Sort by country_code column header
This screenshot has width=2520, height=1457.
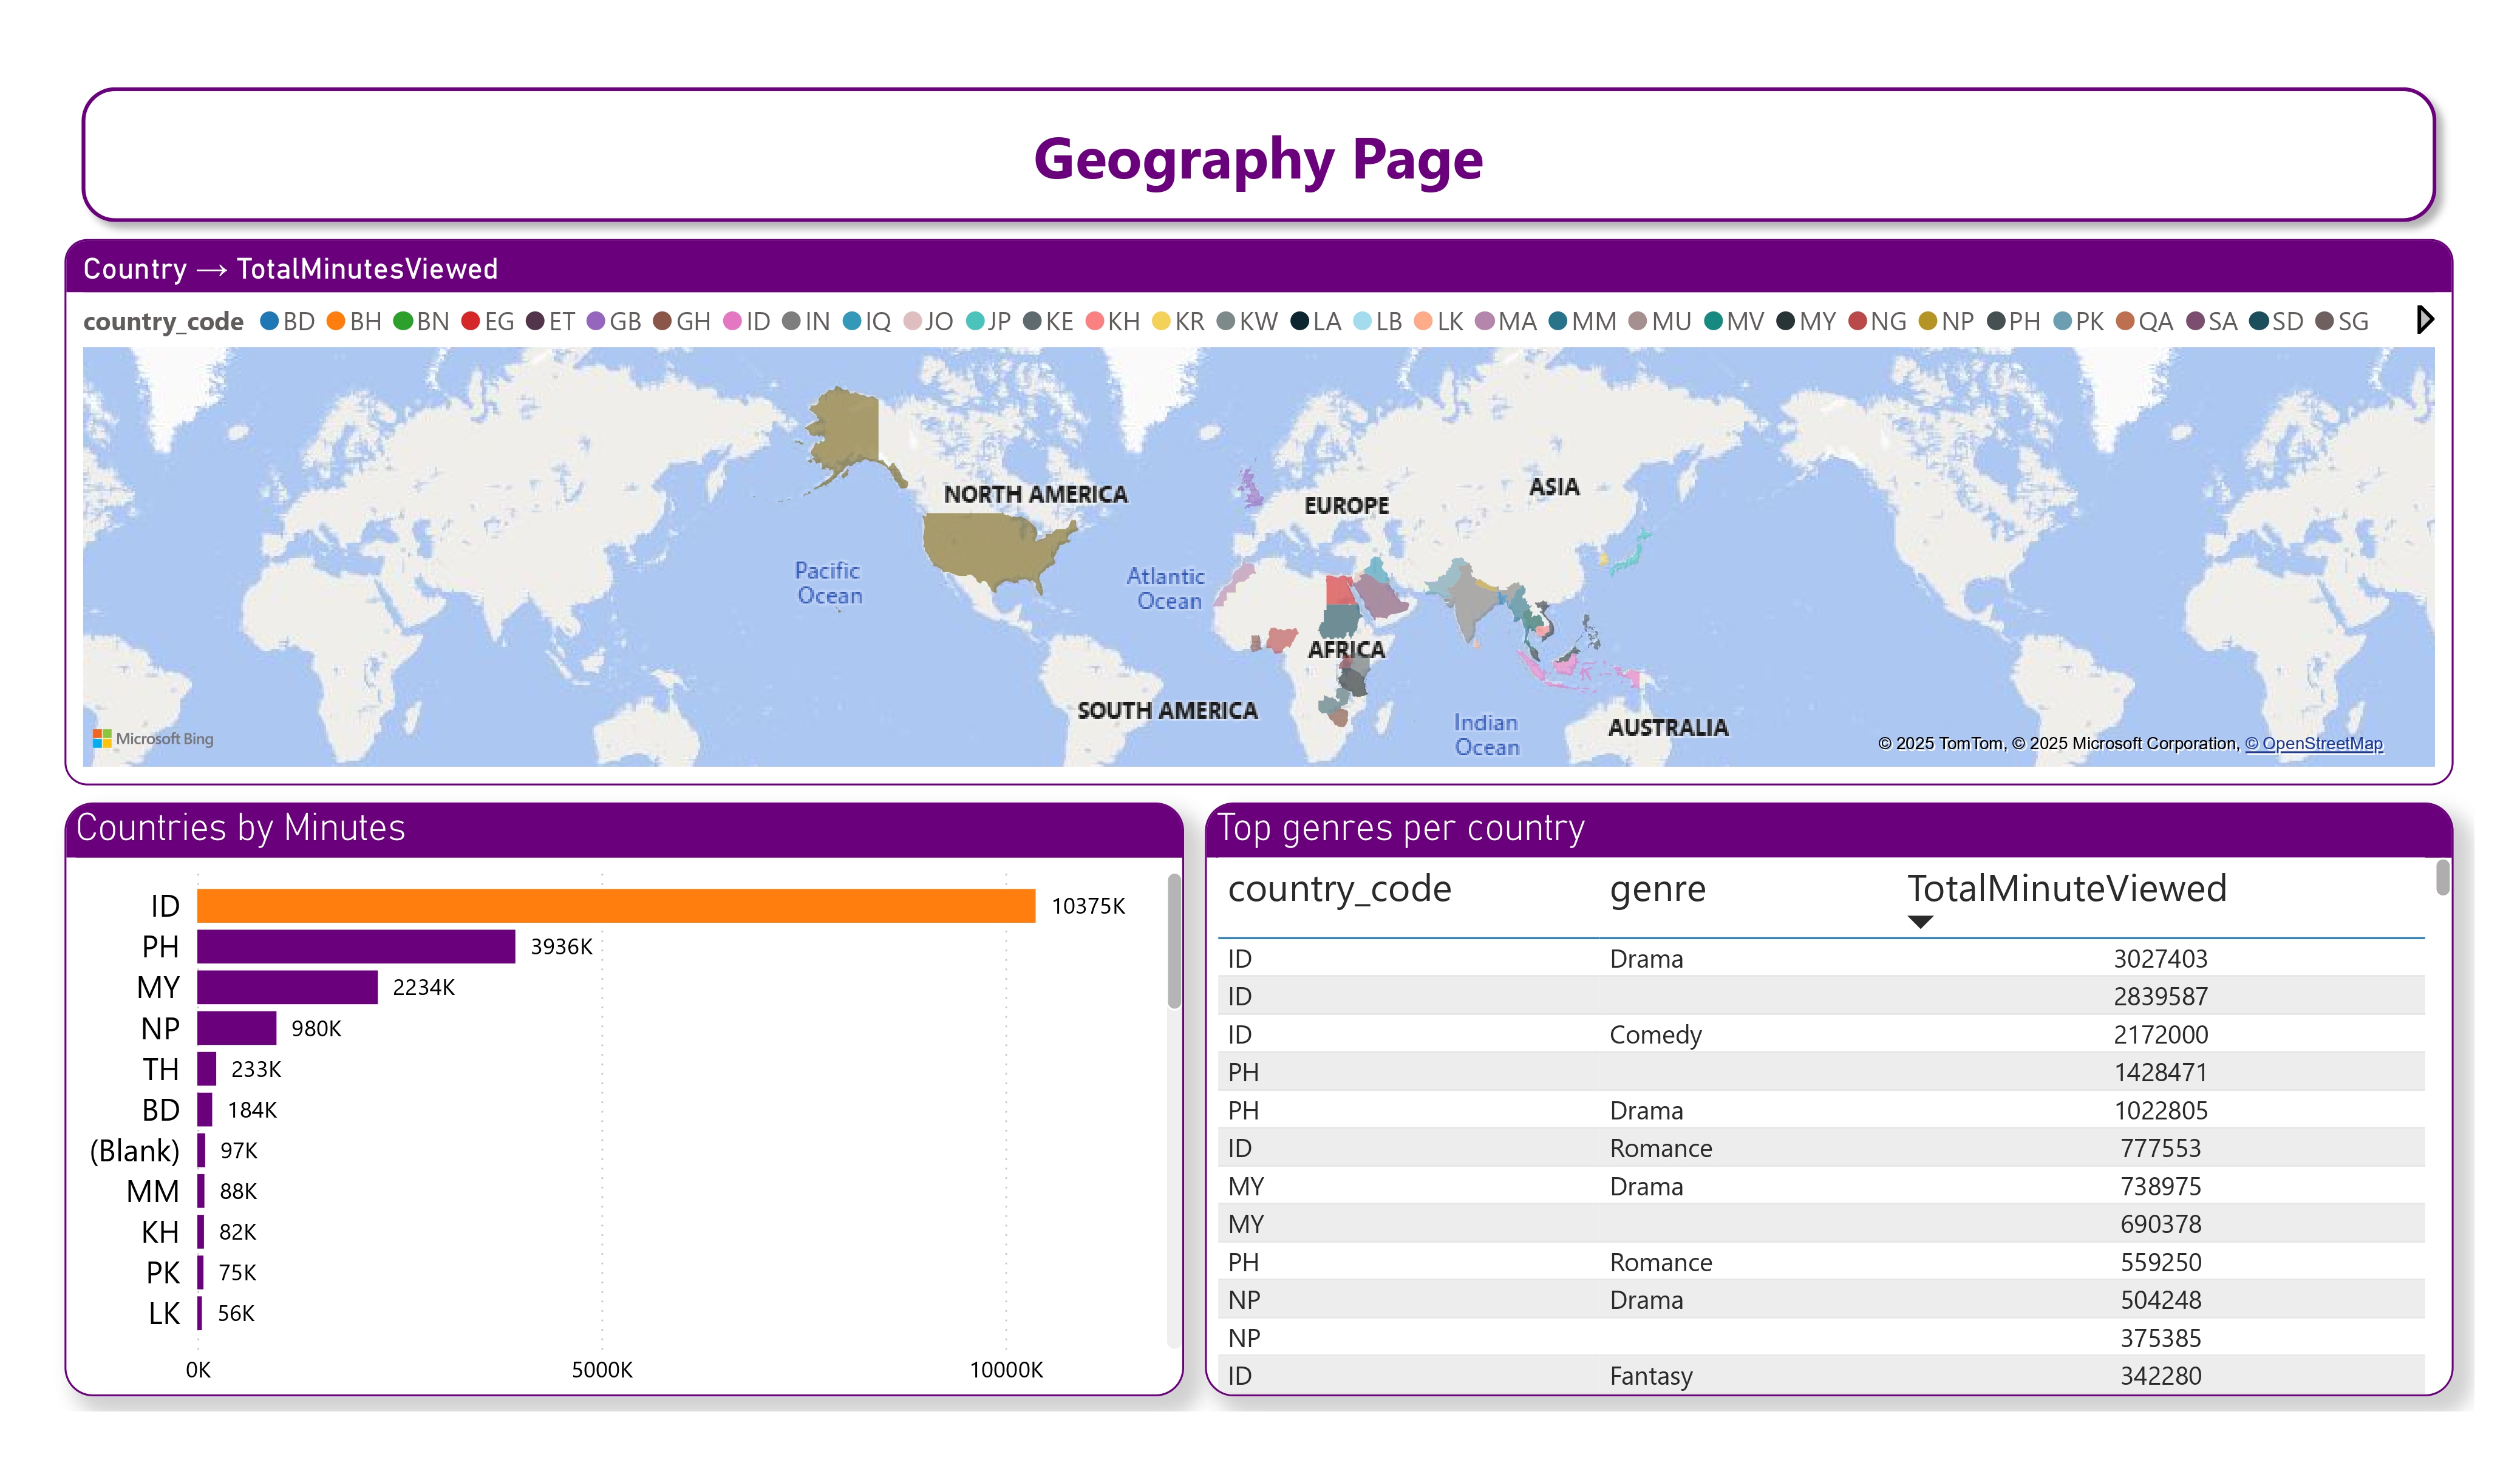tap(1339, 888)
